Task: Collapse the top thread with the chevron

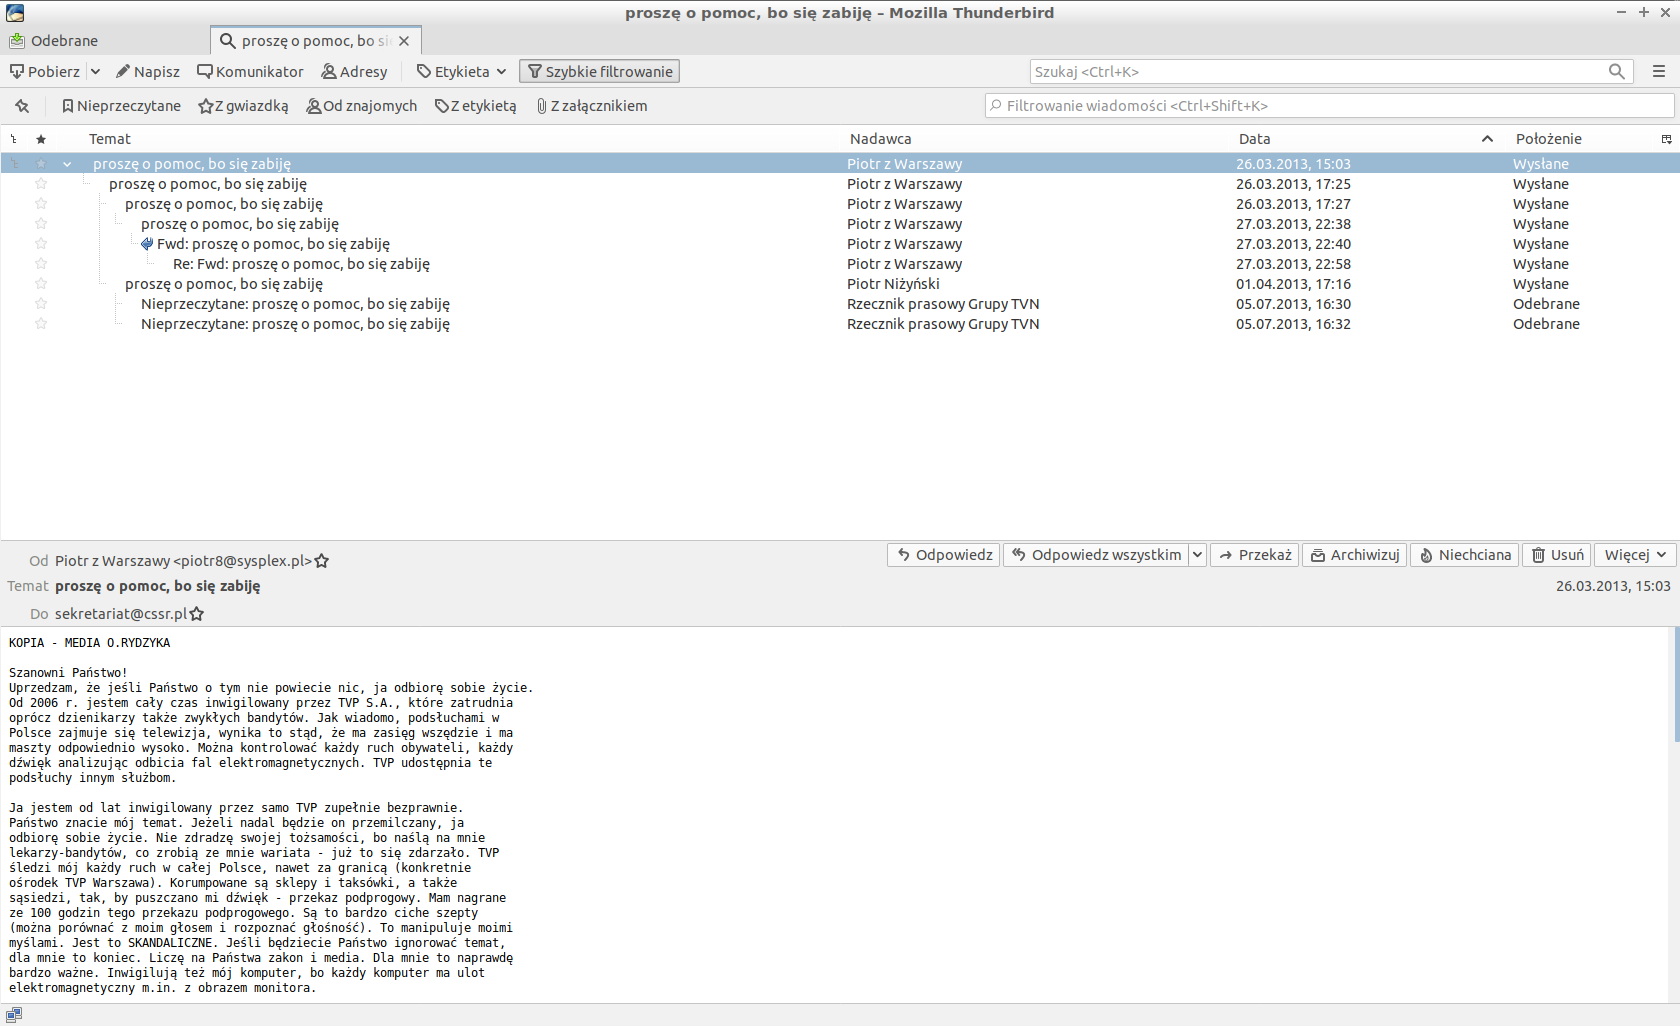Action: pyautogui.click(x=67, y=164)
